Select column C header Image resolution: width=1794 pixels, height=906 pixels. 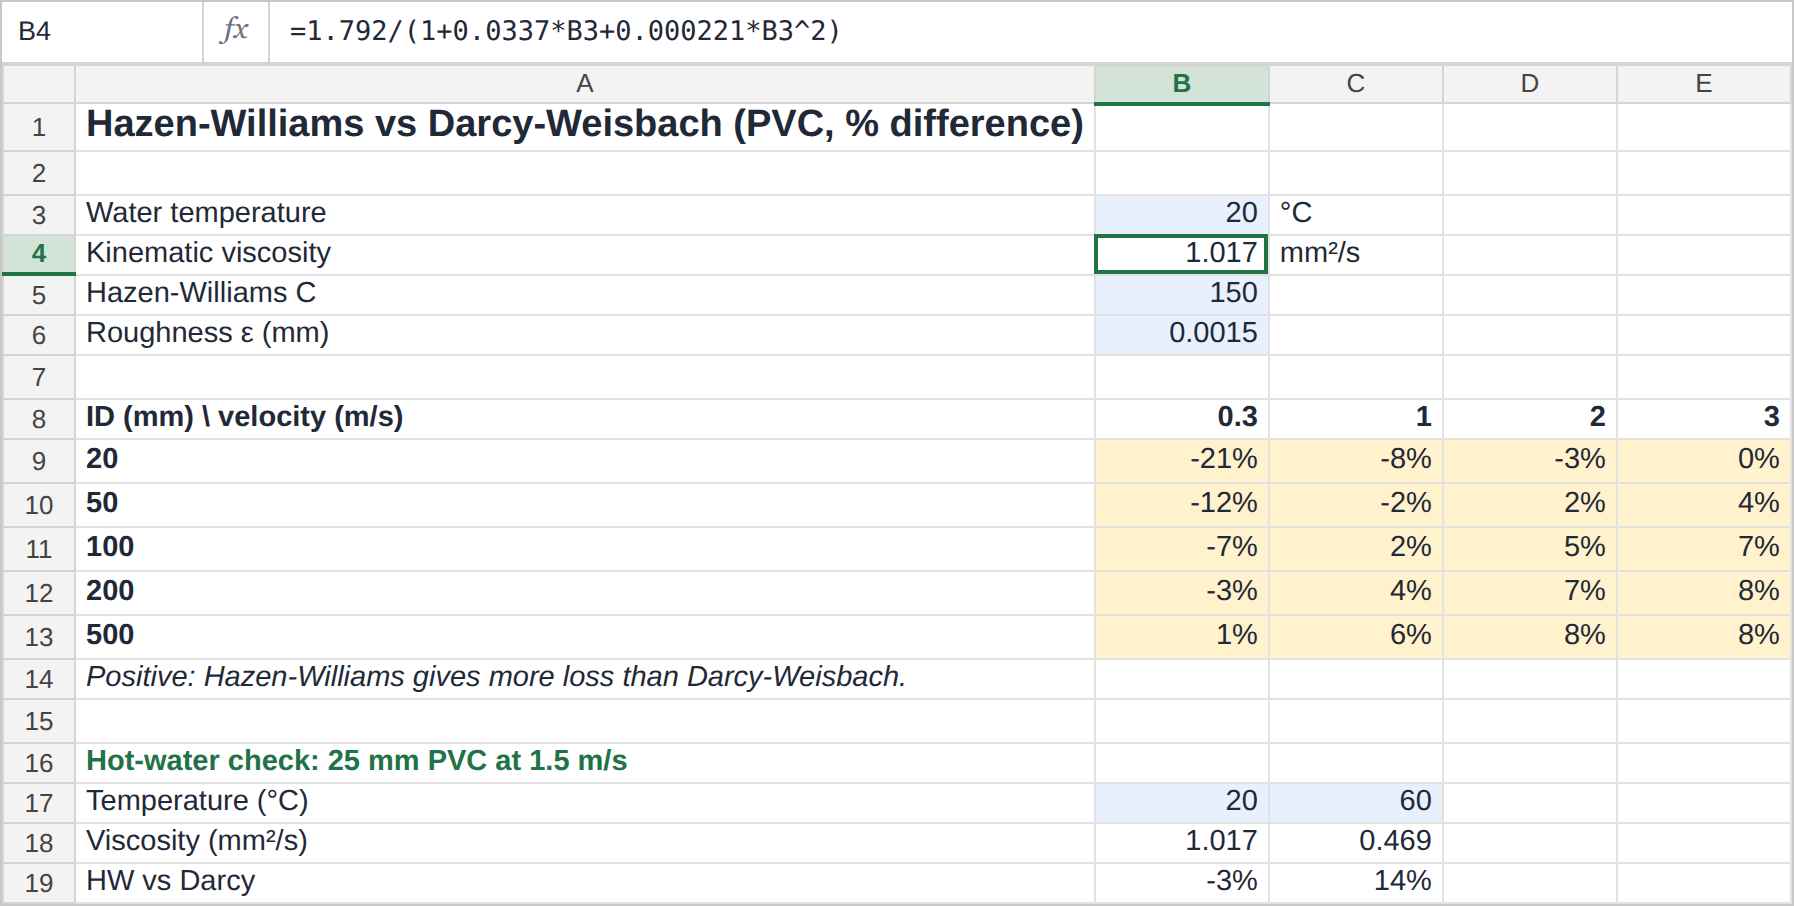click(x=1356, y=84)
